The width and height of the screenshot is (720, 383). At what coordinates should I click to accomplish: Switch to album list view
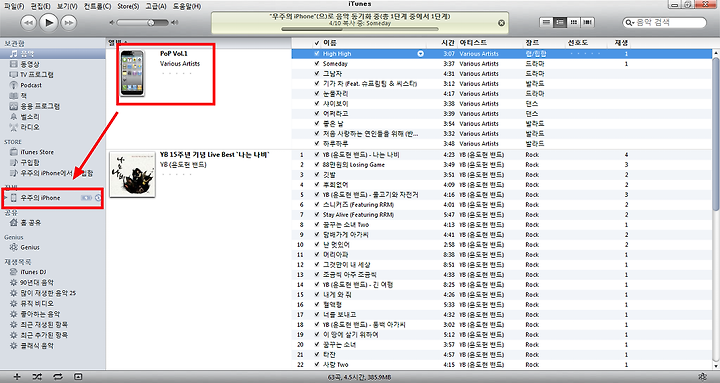coord(560,22)
